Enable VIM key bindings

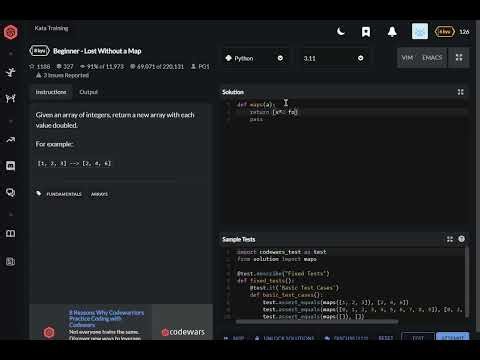407,58
